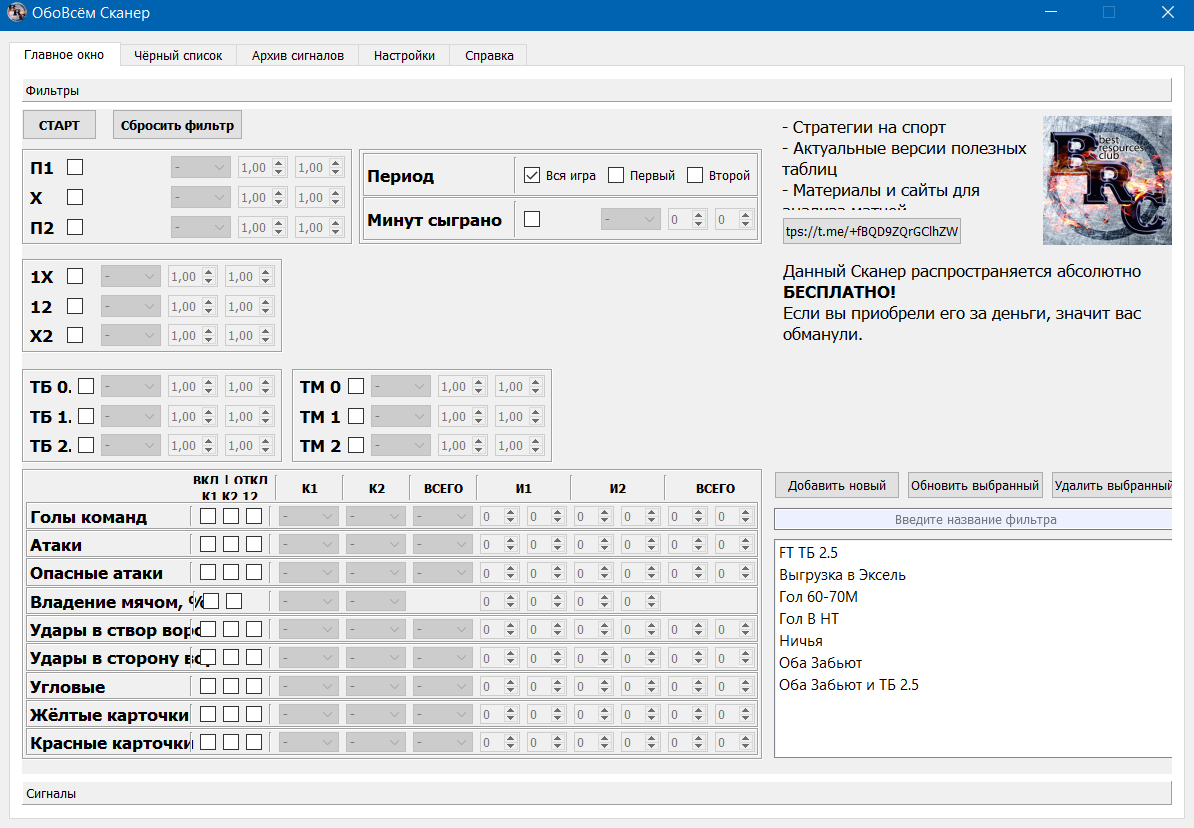Screen dimensions: 1194x828
Task: Open the Архив сигналов tab
Action: (x=297, y=56)
